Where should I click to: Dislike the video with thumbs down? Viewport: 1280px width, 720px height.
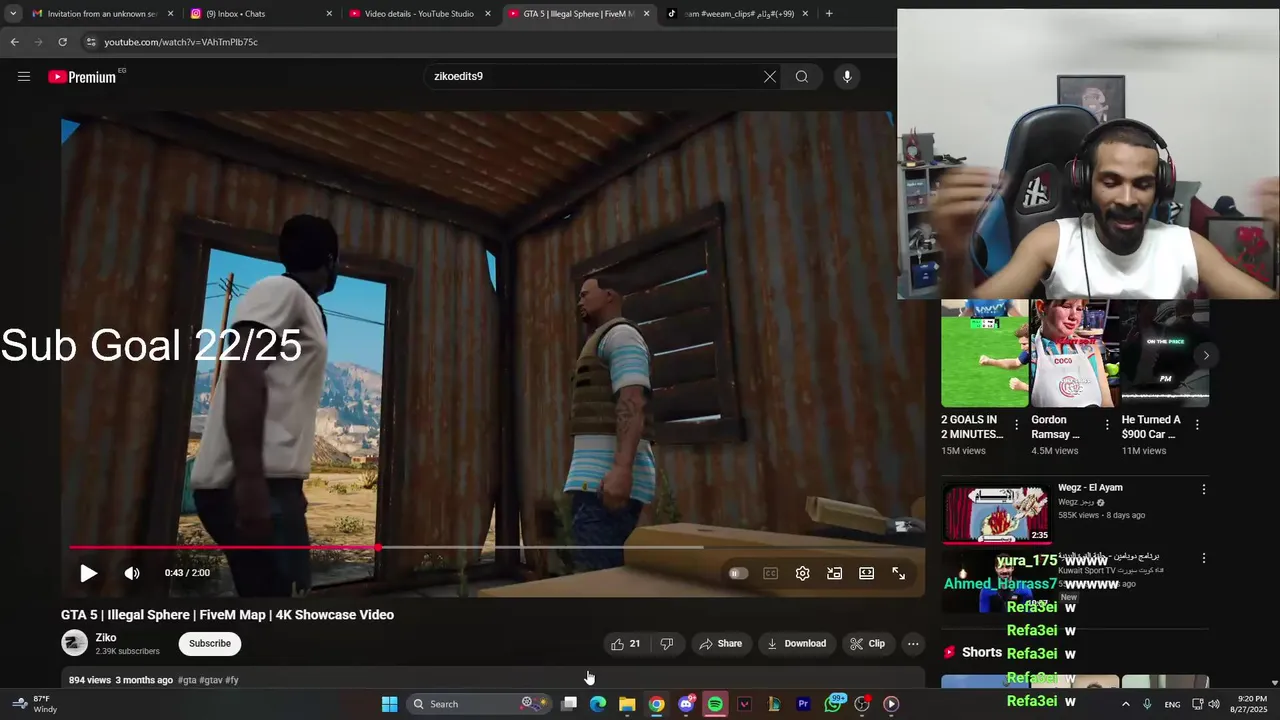pyautogui.click(x=667, y=644)
